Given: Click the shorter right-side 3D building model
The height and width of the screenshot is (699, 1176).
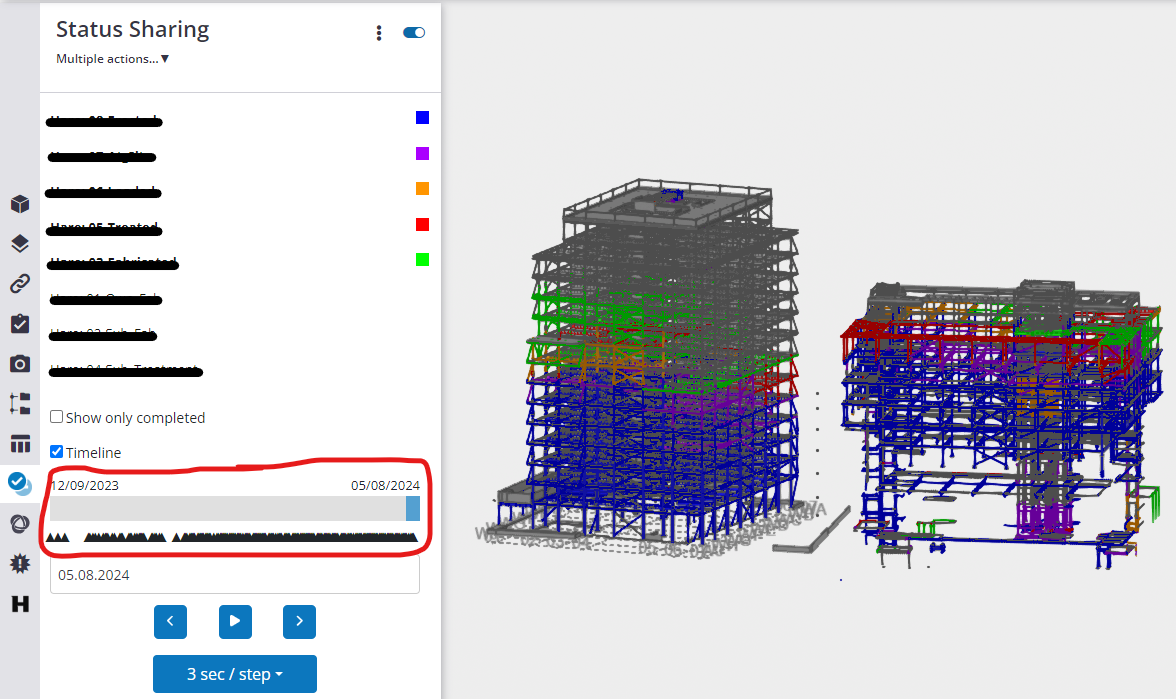Looking at the screenshot, I should (x=1001, y=424).
